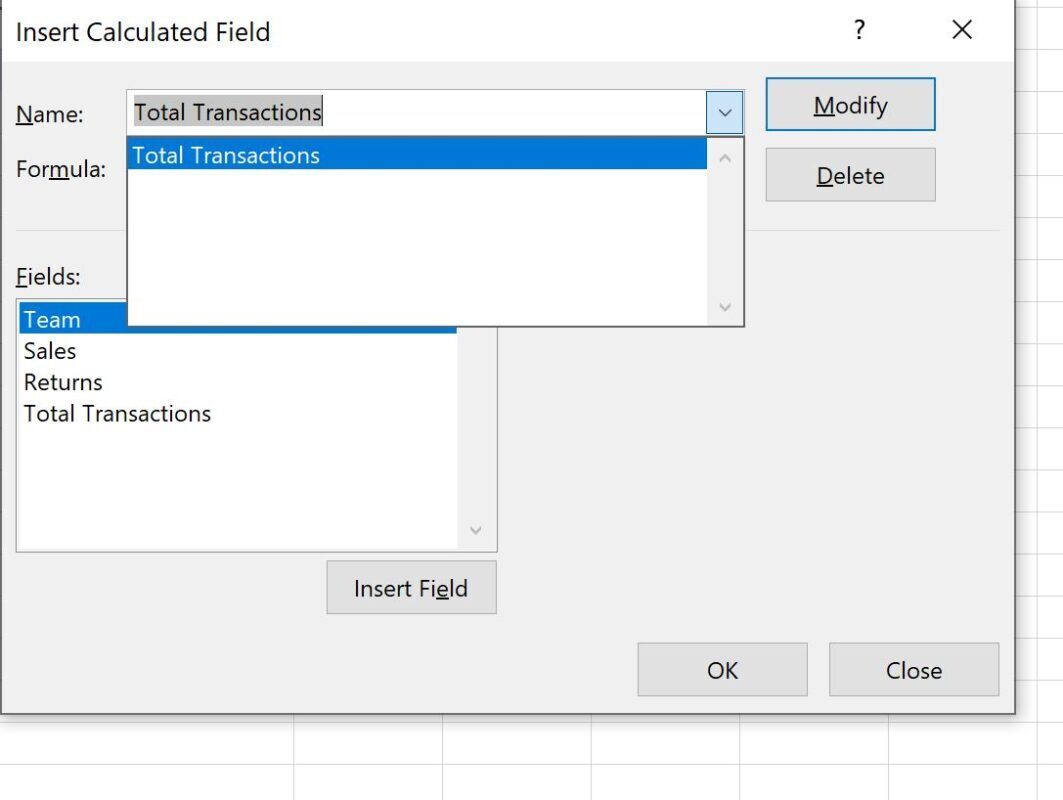Click the Delete button
Image resolution: width=1063 pixels, height=800 pixels.
(x=850, y=175)
